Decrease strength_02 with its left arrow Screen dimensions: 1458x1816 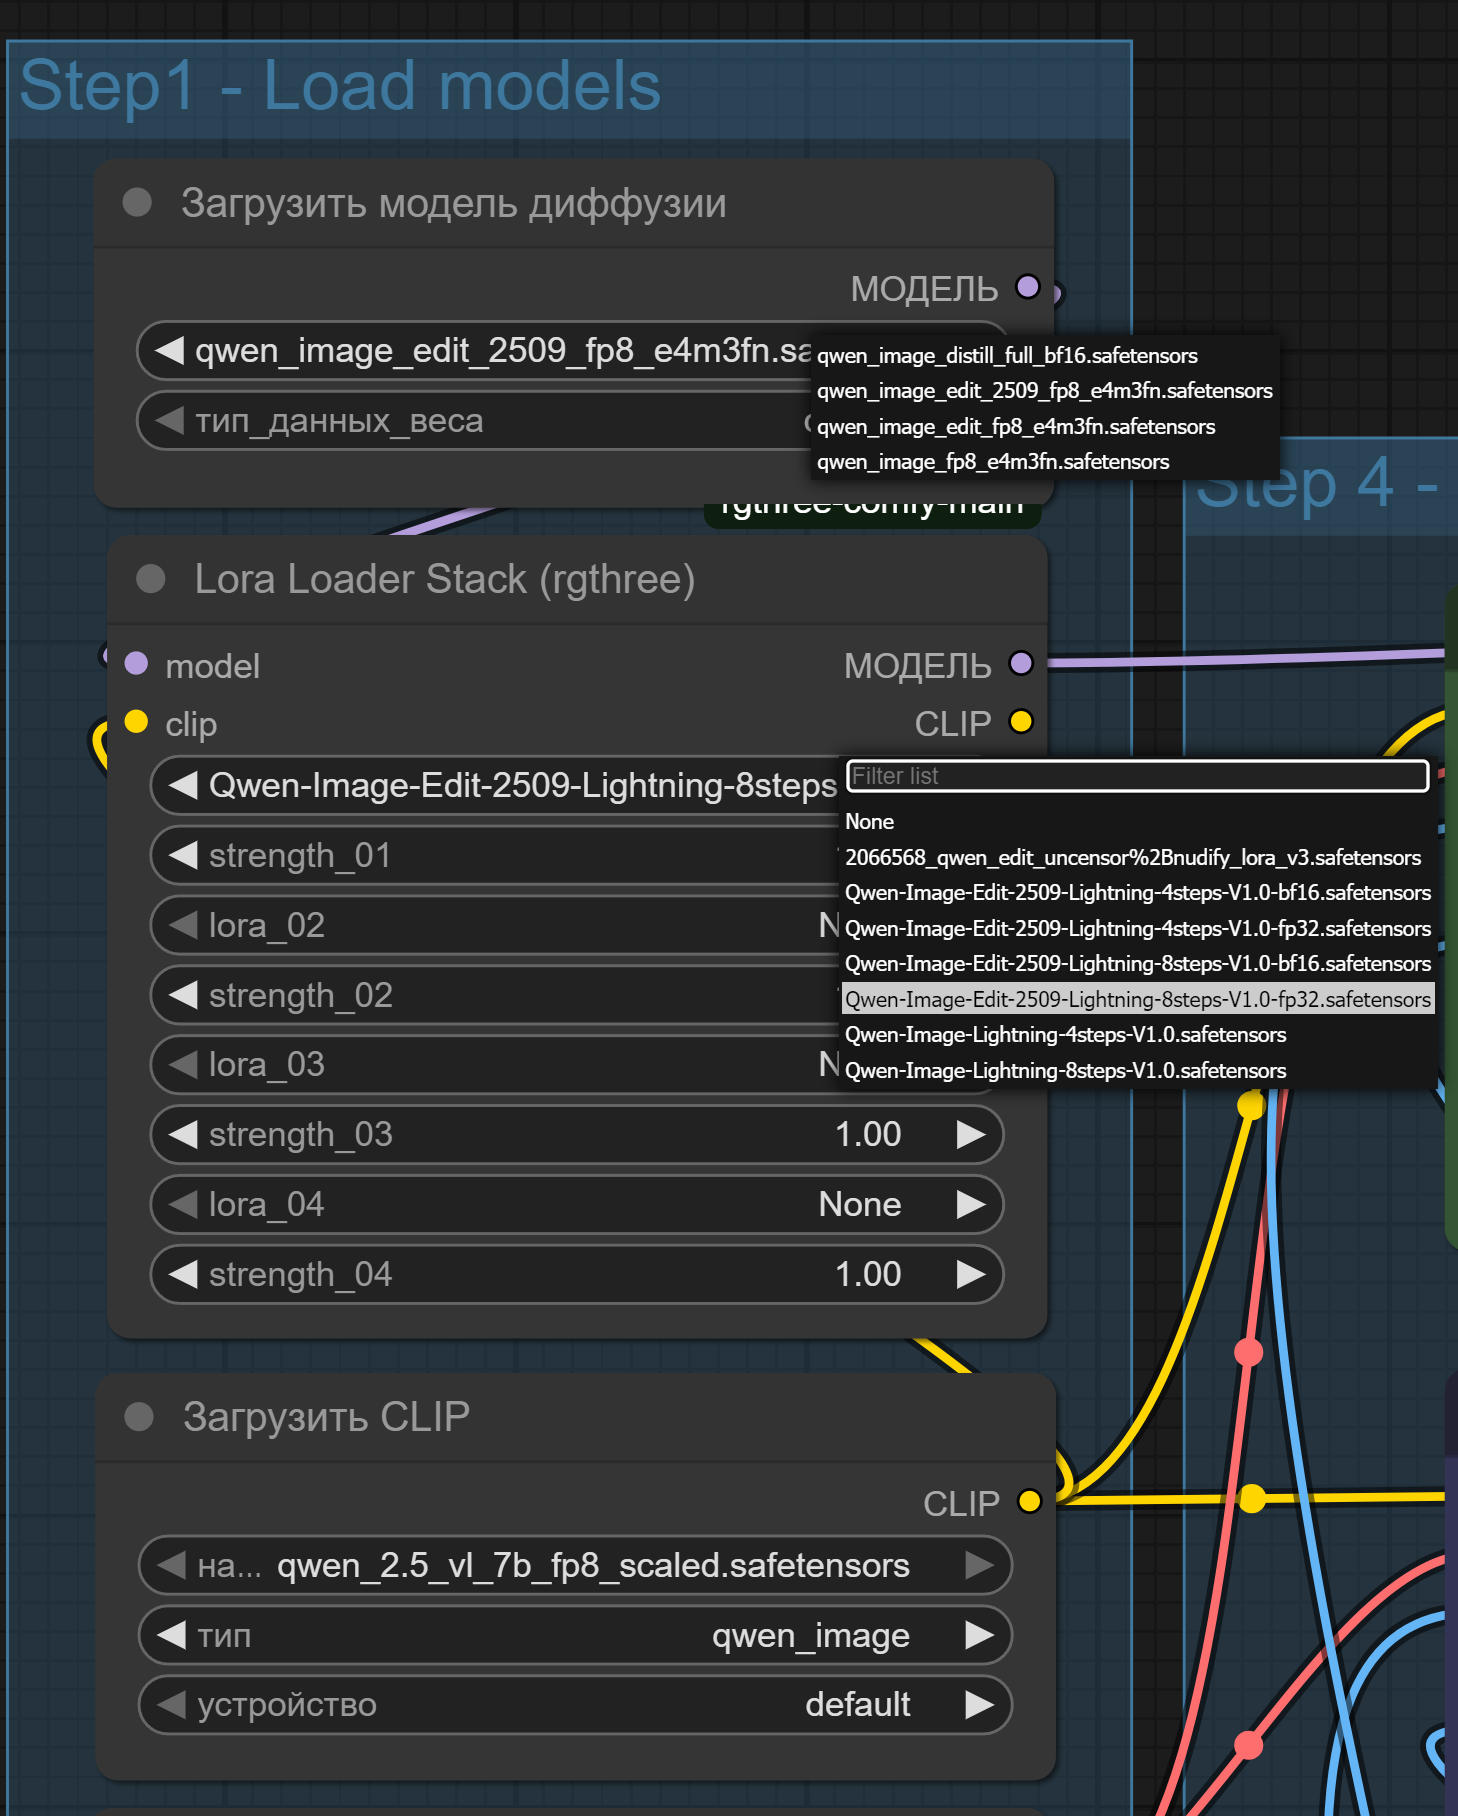(183, 995)
